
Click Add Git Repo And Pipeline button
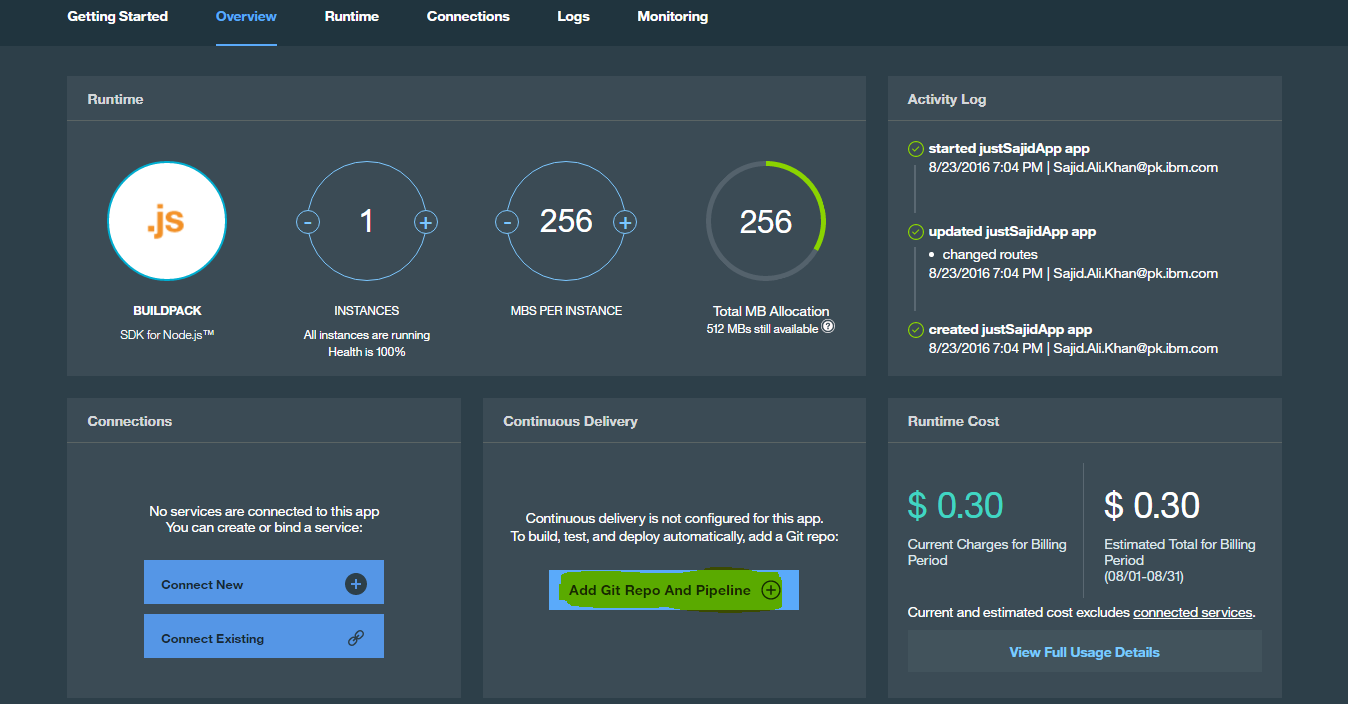pos(674,590)
